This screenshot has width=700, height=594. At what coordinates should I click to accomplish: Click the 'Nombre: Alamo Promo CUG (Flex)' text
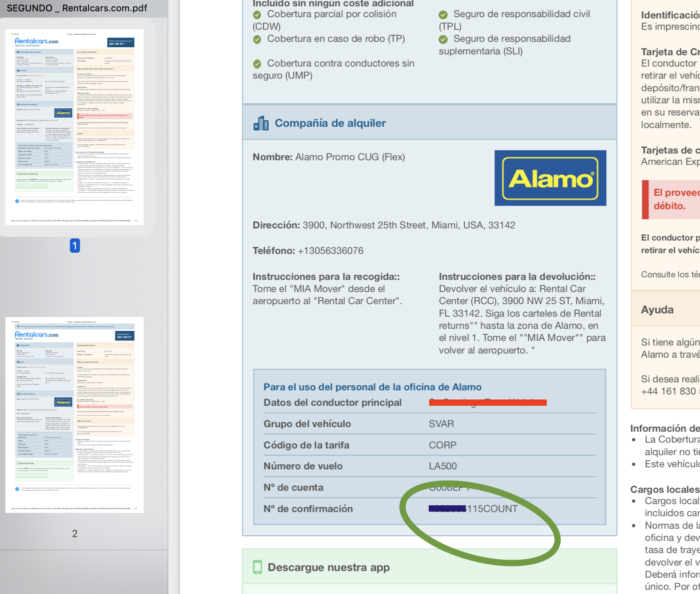click(329, 157)
